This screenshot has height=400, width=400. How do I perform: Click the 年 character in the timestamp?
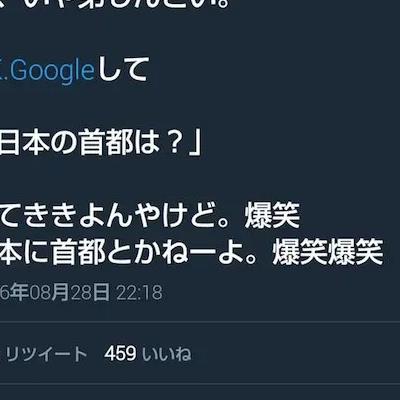pyautogui.click(x=21, y=293)
